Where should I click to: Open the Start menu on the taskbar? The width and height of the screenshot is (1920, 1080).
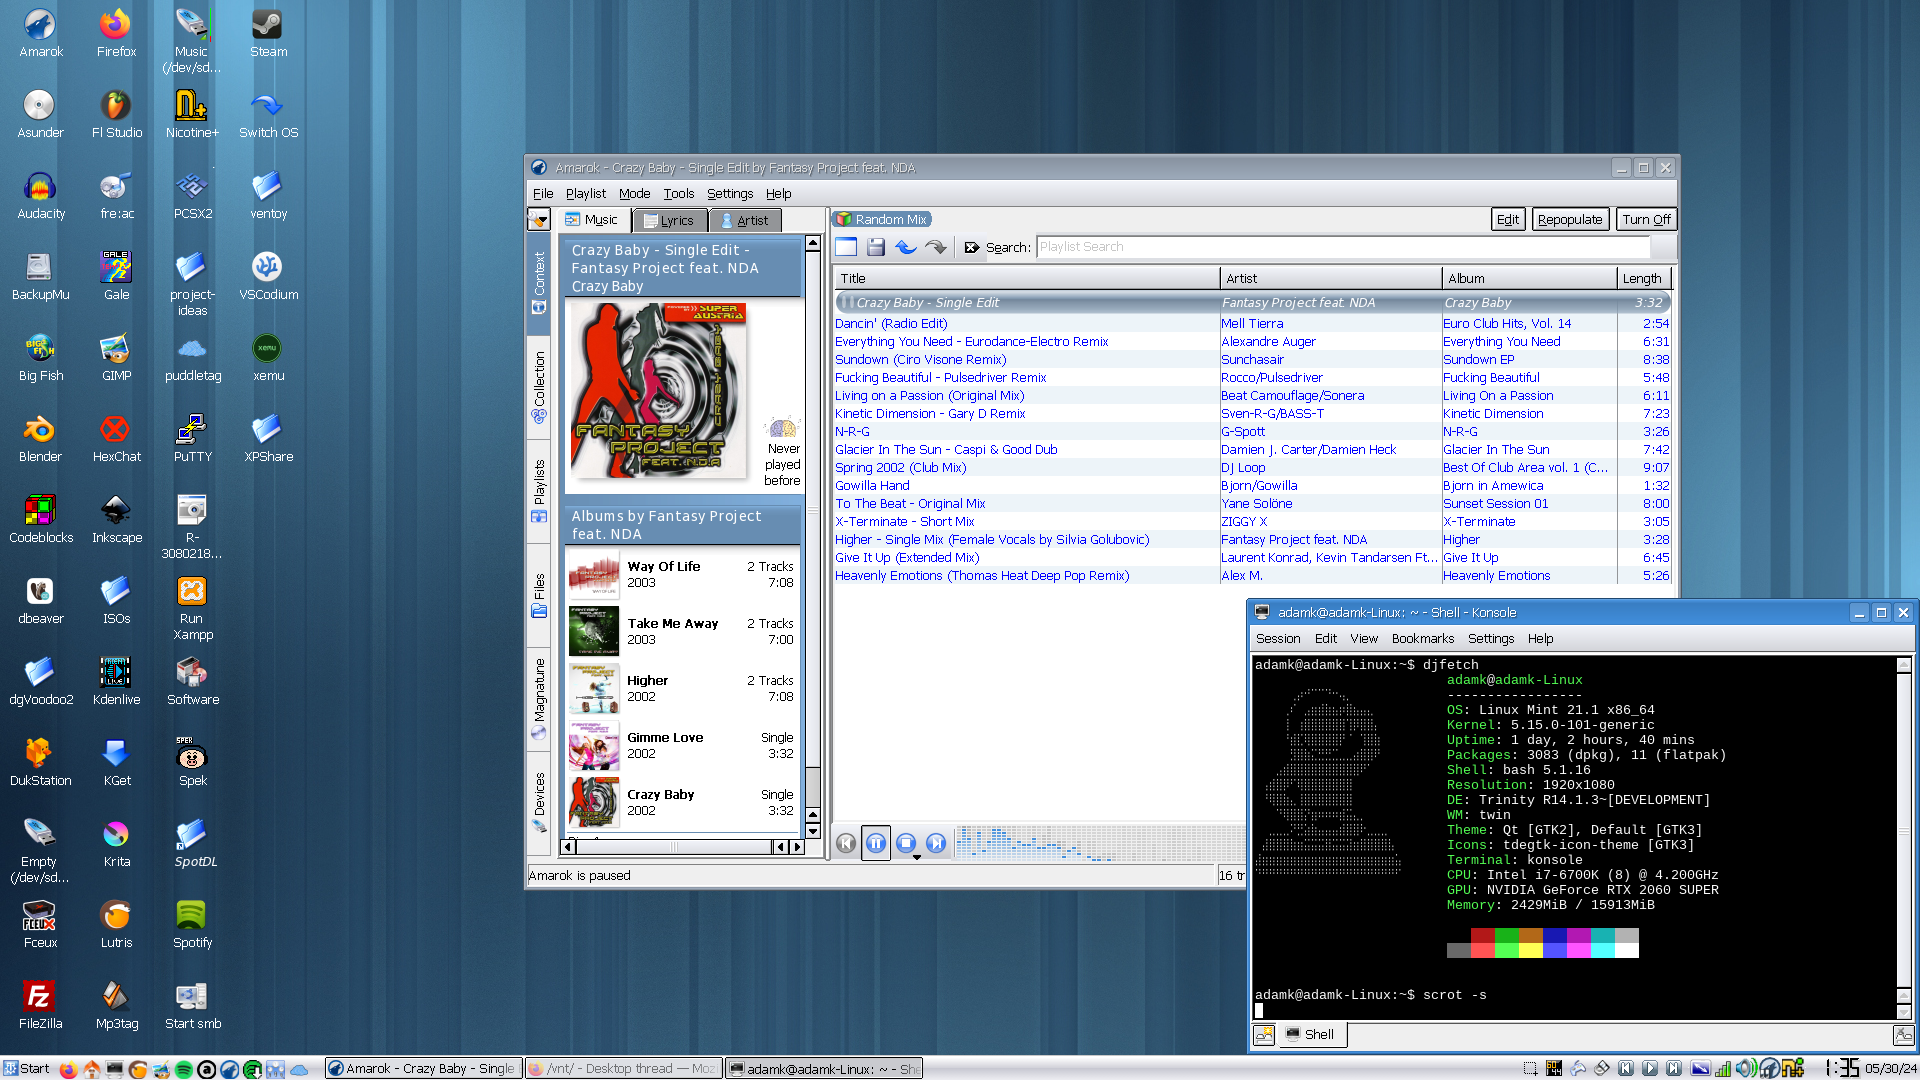click(x=27, y=1068)
